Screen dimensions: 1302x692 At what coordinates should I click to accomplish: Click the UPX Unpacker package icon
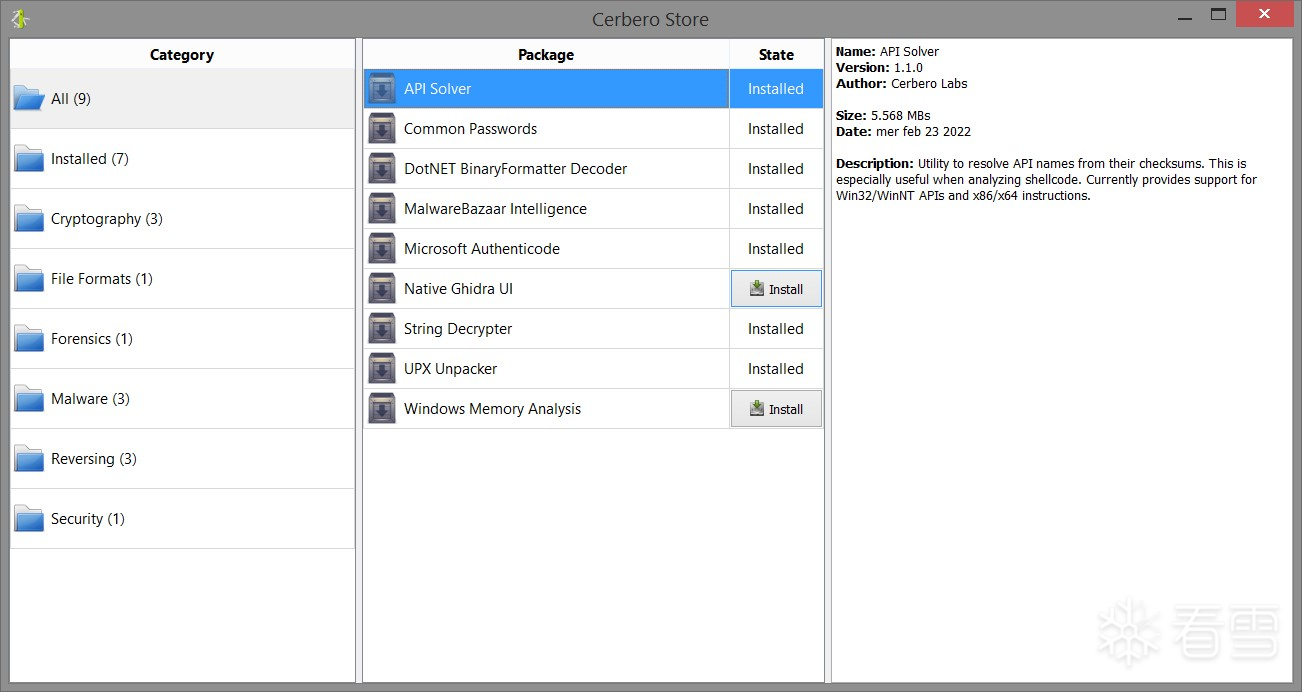pos(382,369)
